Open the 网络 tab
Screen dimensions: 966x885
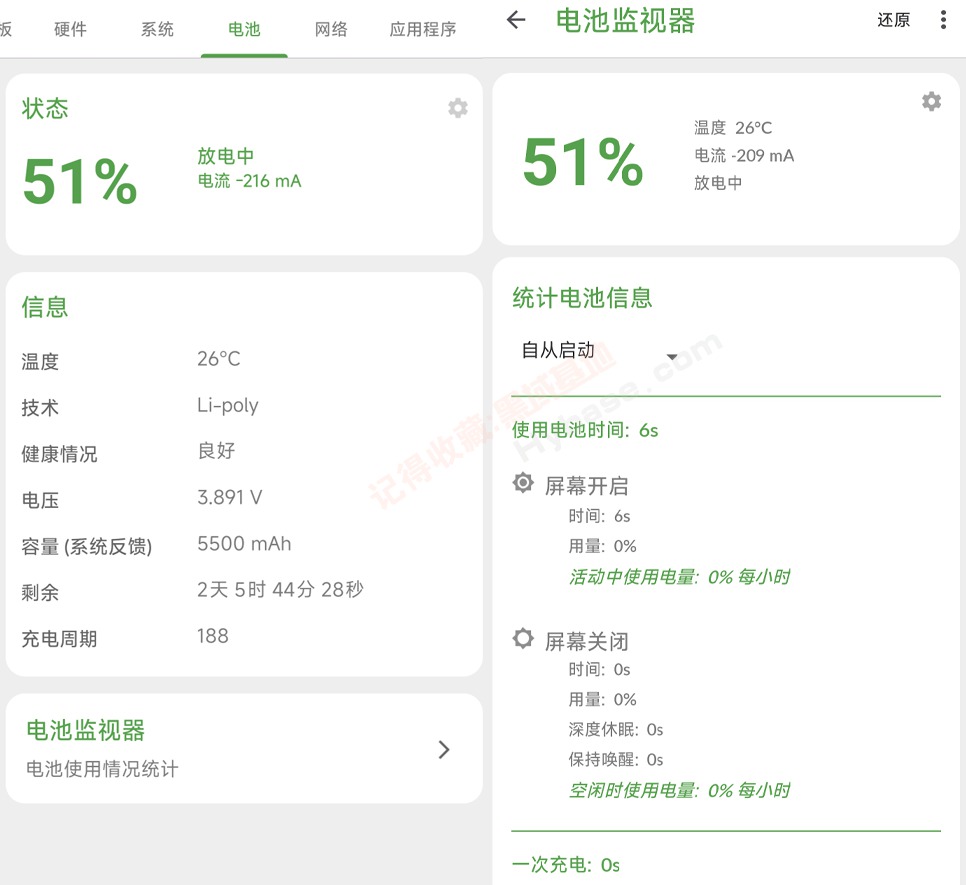coord(331,29)
